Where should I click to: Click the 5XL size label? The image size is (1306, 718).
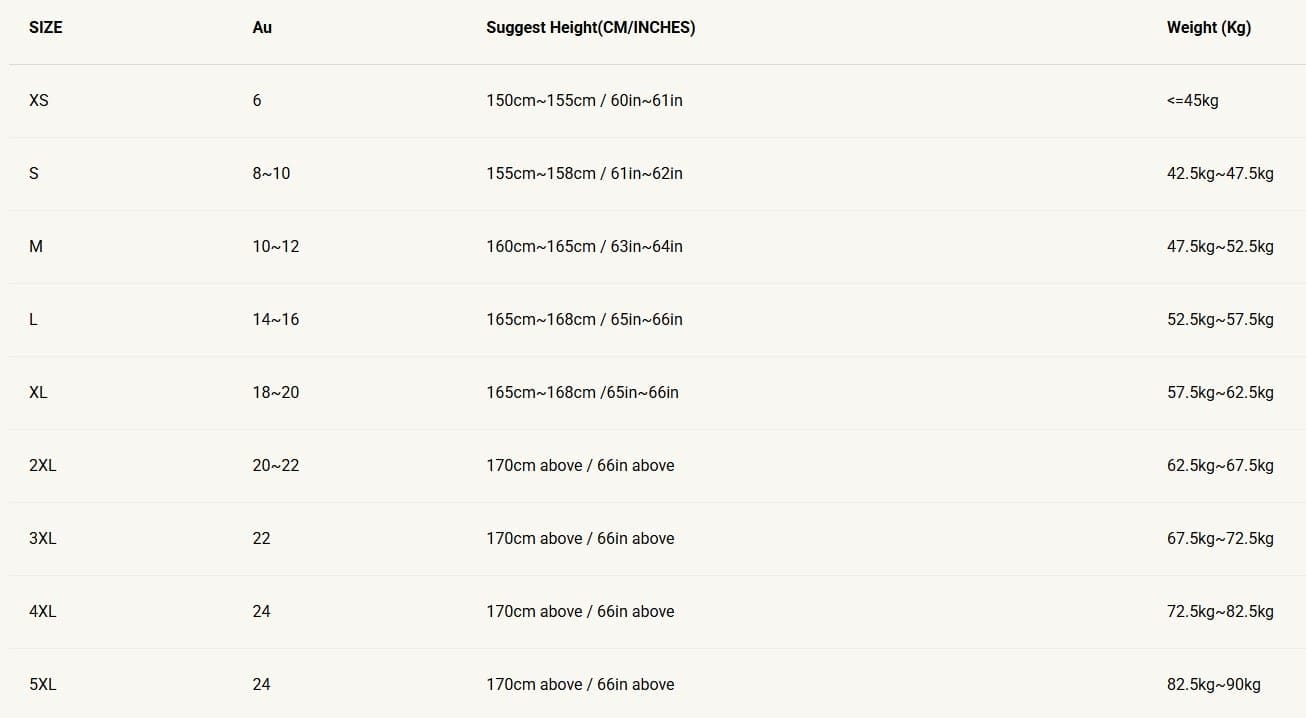(43, 684)
